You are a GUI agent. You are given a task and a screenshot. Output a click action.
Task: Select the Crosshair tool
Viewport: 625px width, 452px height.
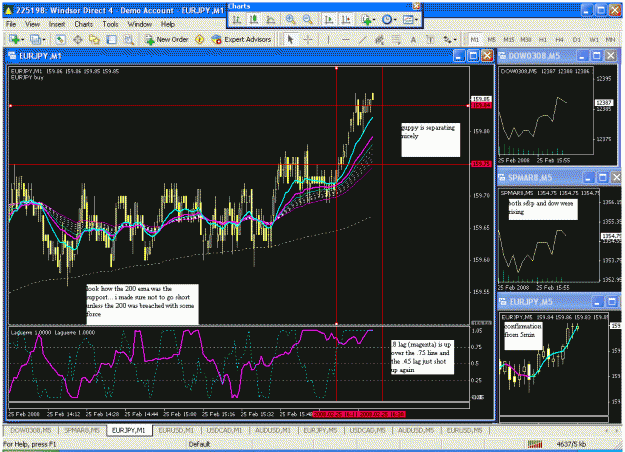tap(308, 39)
